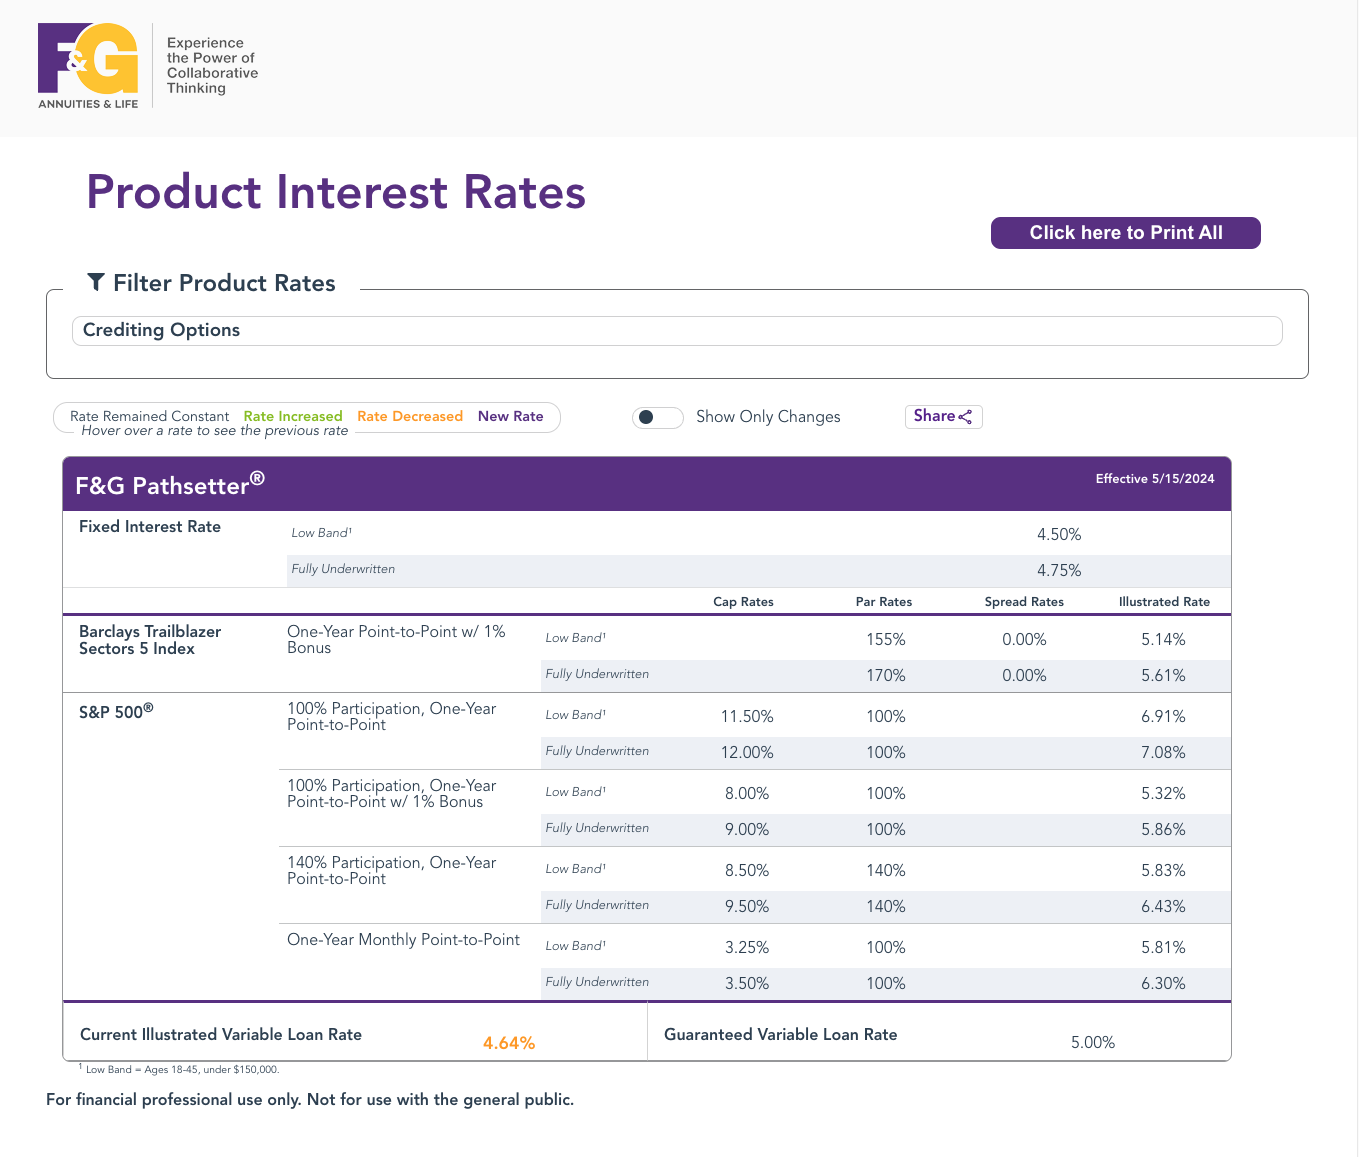Click the Spread Rates column header
The height and width of the screenshot is (1157, 1359).
click(1024, 602)
